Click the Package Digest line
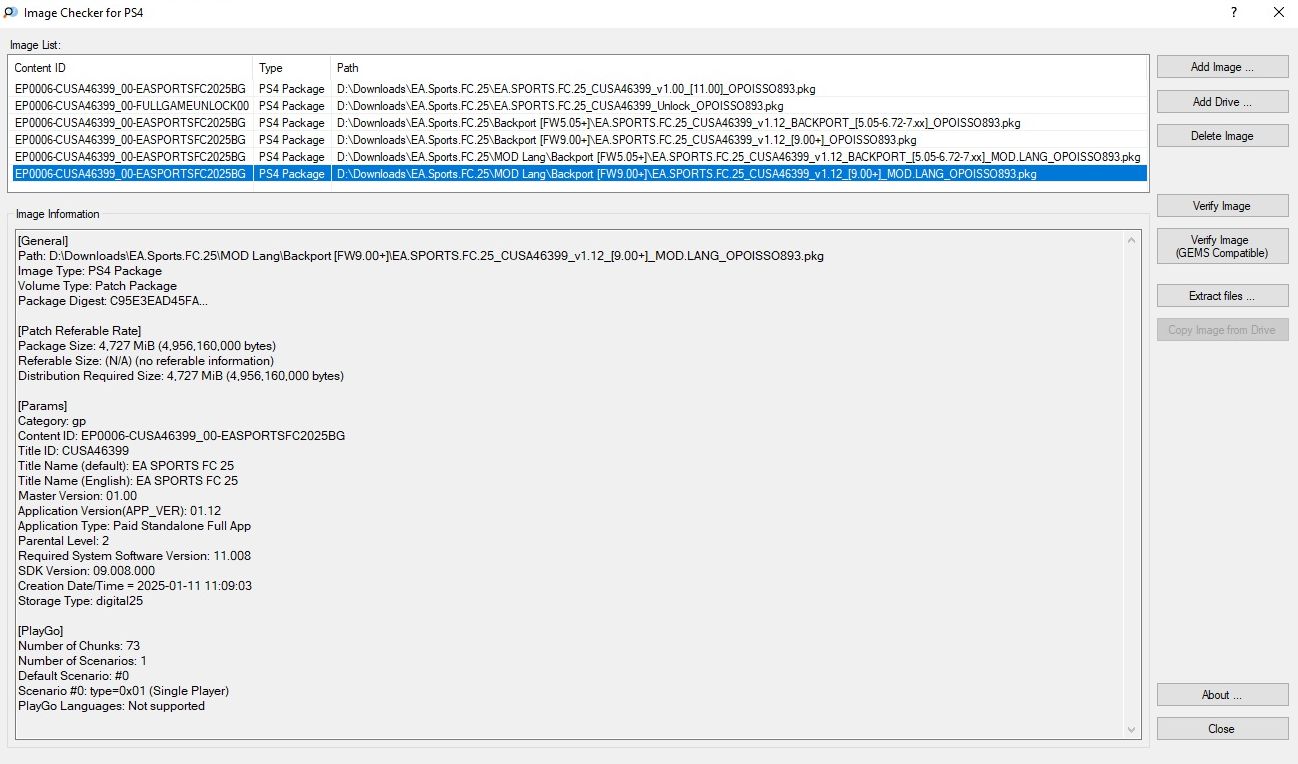 click(113, 301)
